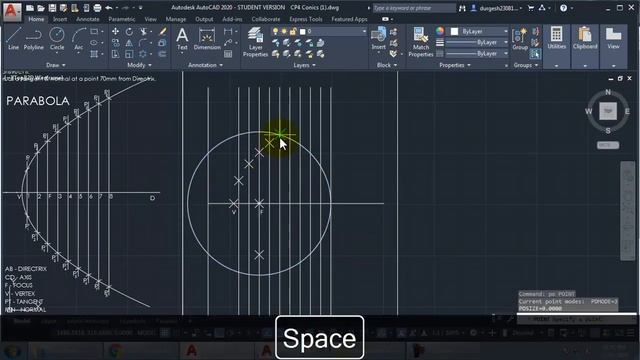Expand the Properties panel title
The image size is (640, 360).
[455, 65]
